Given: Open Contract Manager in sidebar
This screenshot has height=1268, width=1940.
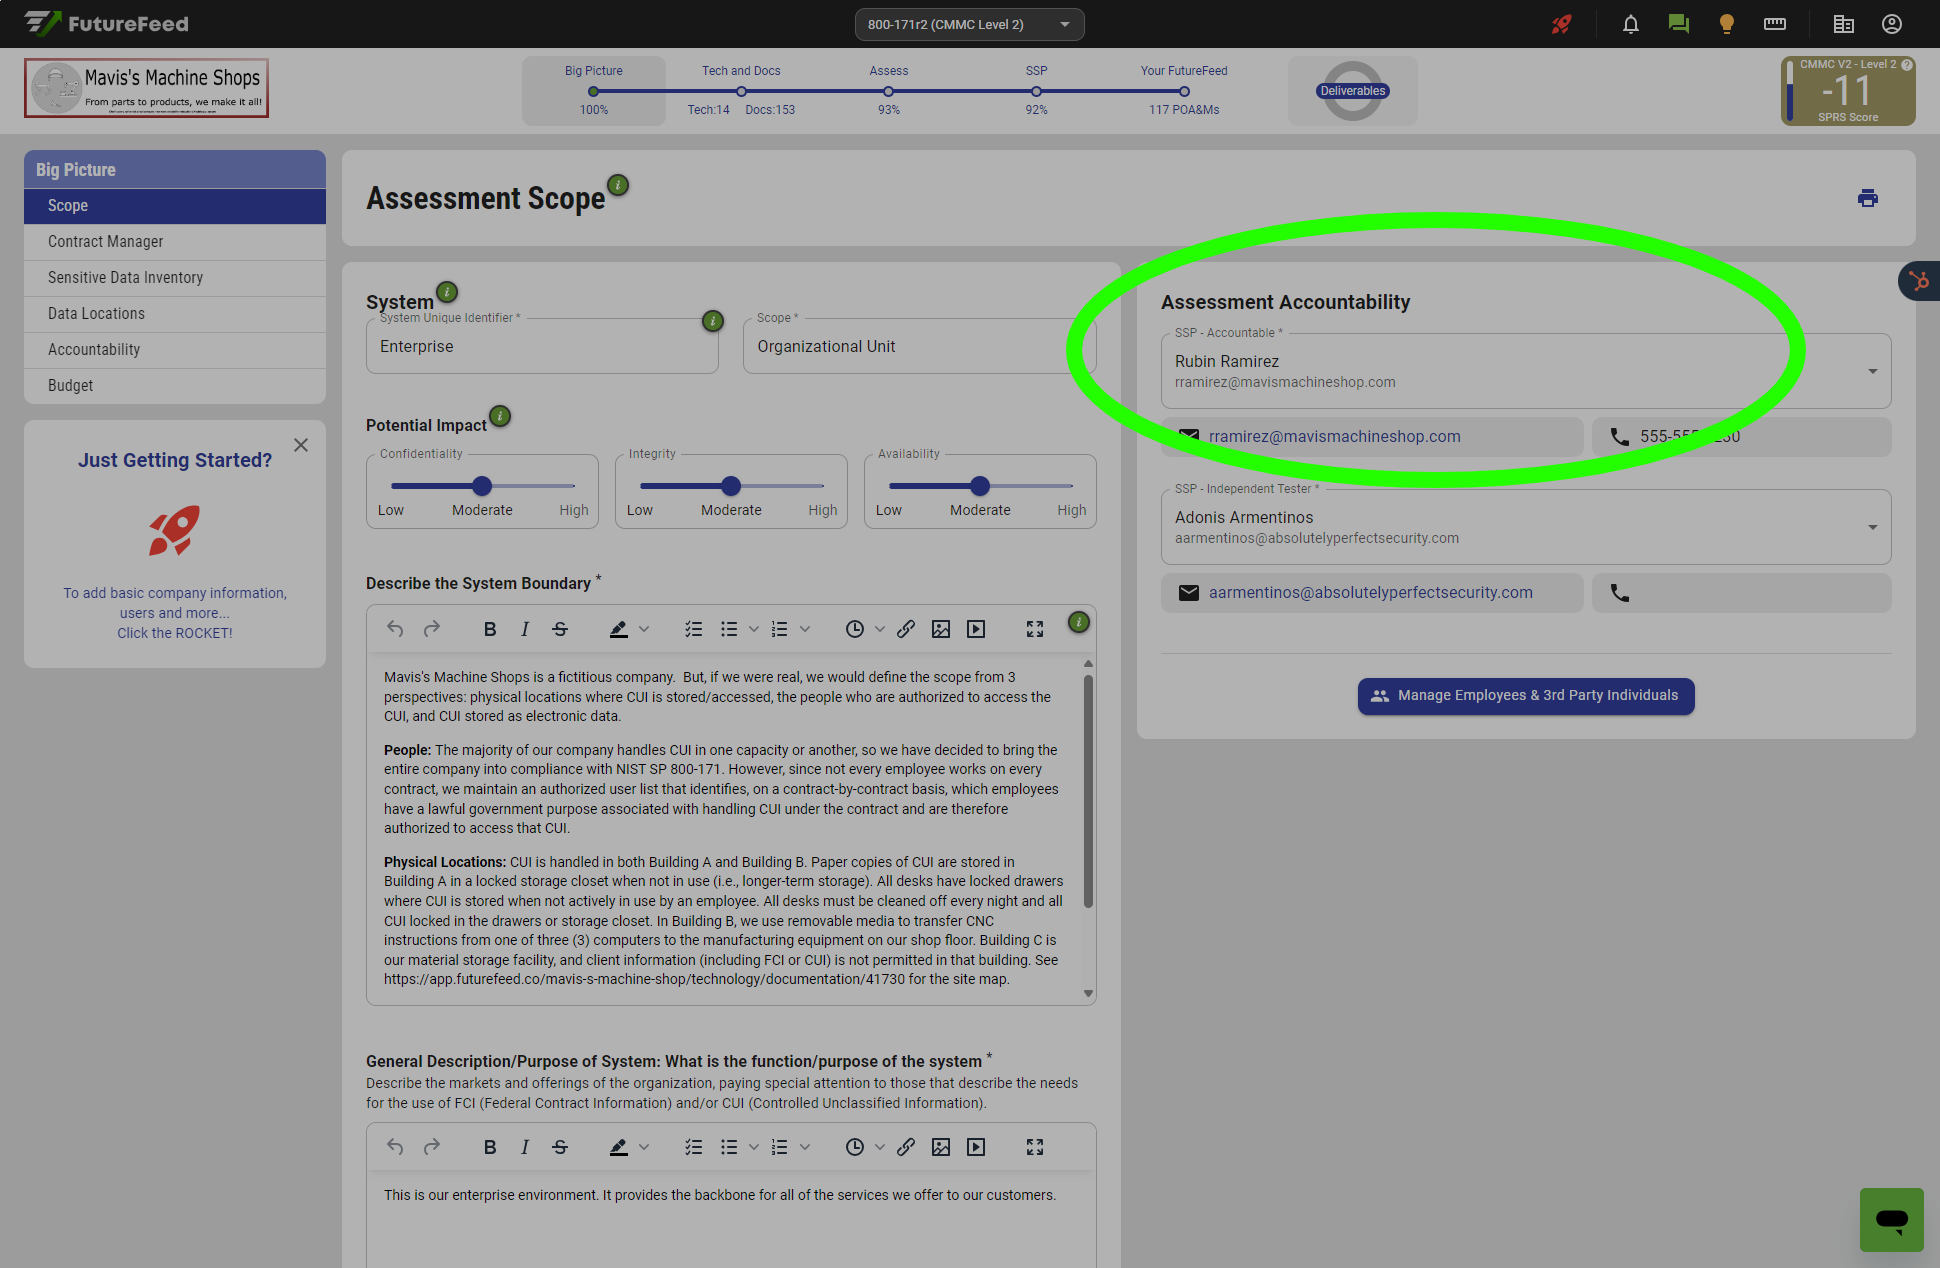Looking at the screenshot, I should pos(105,242).
